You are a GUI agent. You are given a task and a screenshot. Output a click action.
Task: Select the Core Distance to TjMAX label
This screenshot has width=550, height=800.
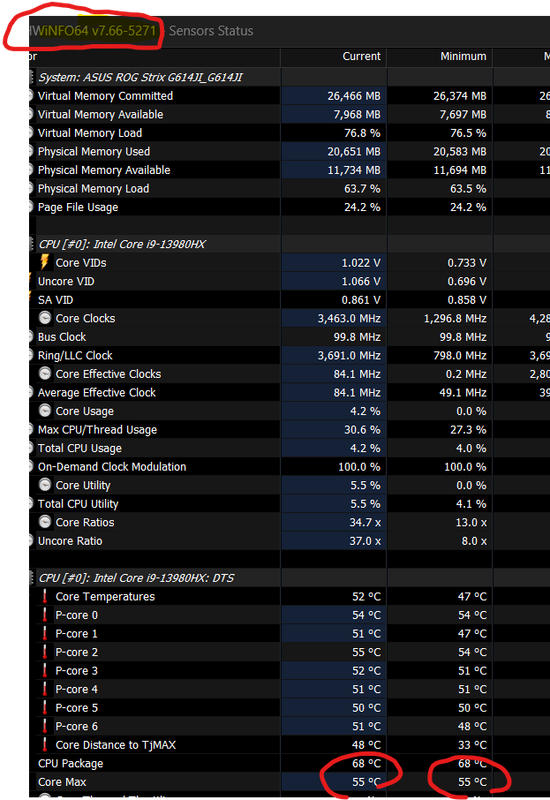[116, 745]
